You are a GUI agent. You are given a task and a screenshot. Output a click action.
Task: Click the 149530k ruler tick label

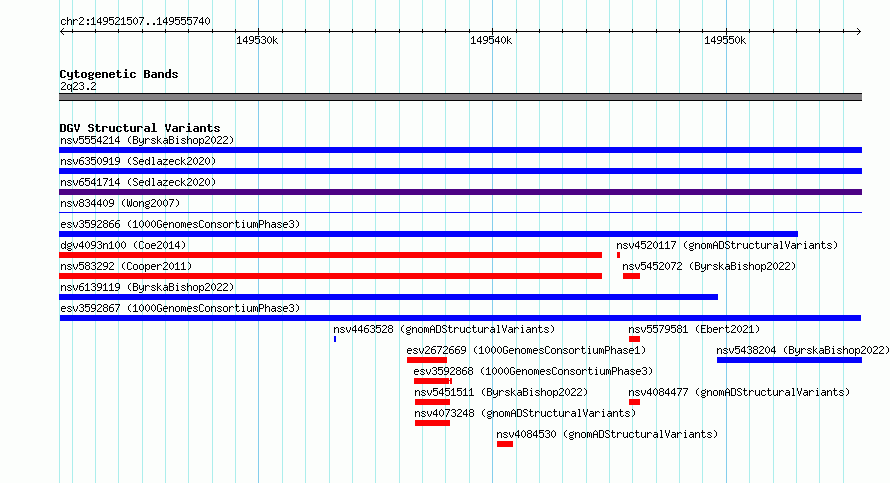[x=257, y=40]
